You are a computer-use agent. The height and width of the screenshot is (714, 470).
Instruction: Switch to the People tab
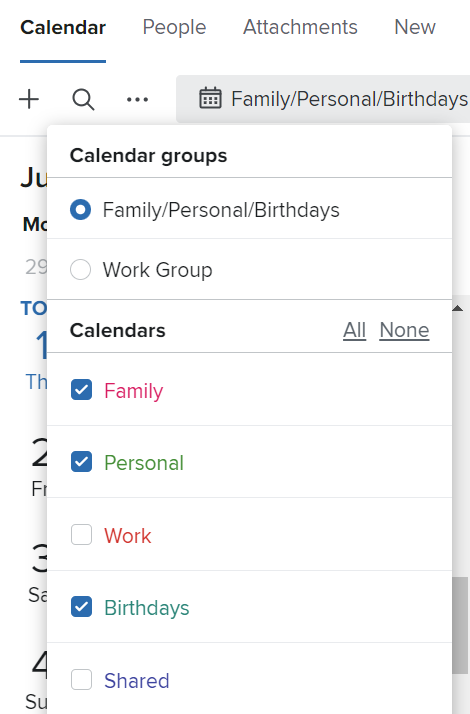[174, 27]
